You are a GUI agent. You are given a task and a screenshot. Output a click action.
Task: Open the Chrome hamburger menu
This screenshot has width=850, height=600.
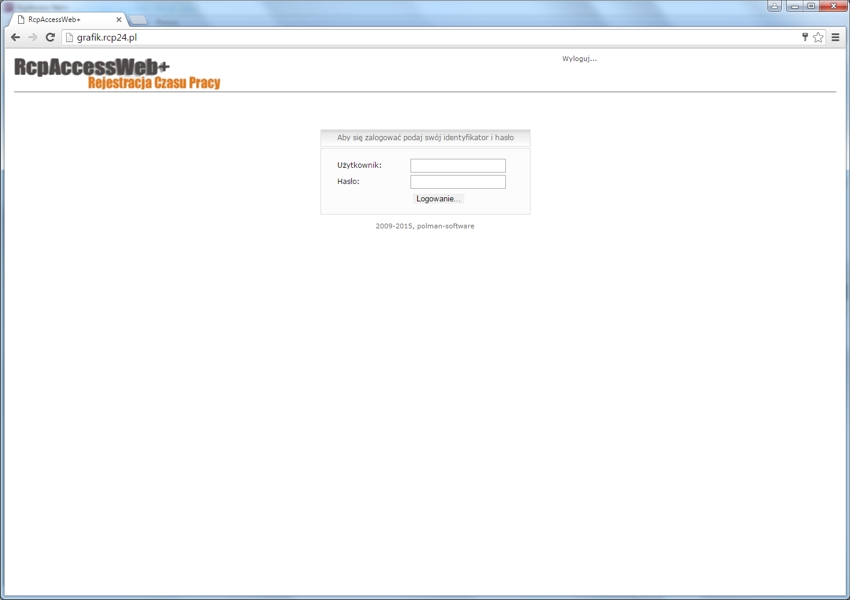(x=836, y=37)
